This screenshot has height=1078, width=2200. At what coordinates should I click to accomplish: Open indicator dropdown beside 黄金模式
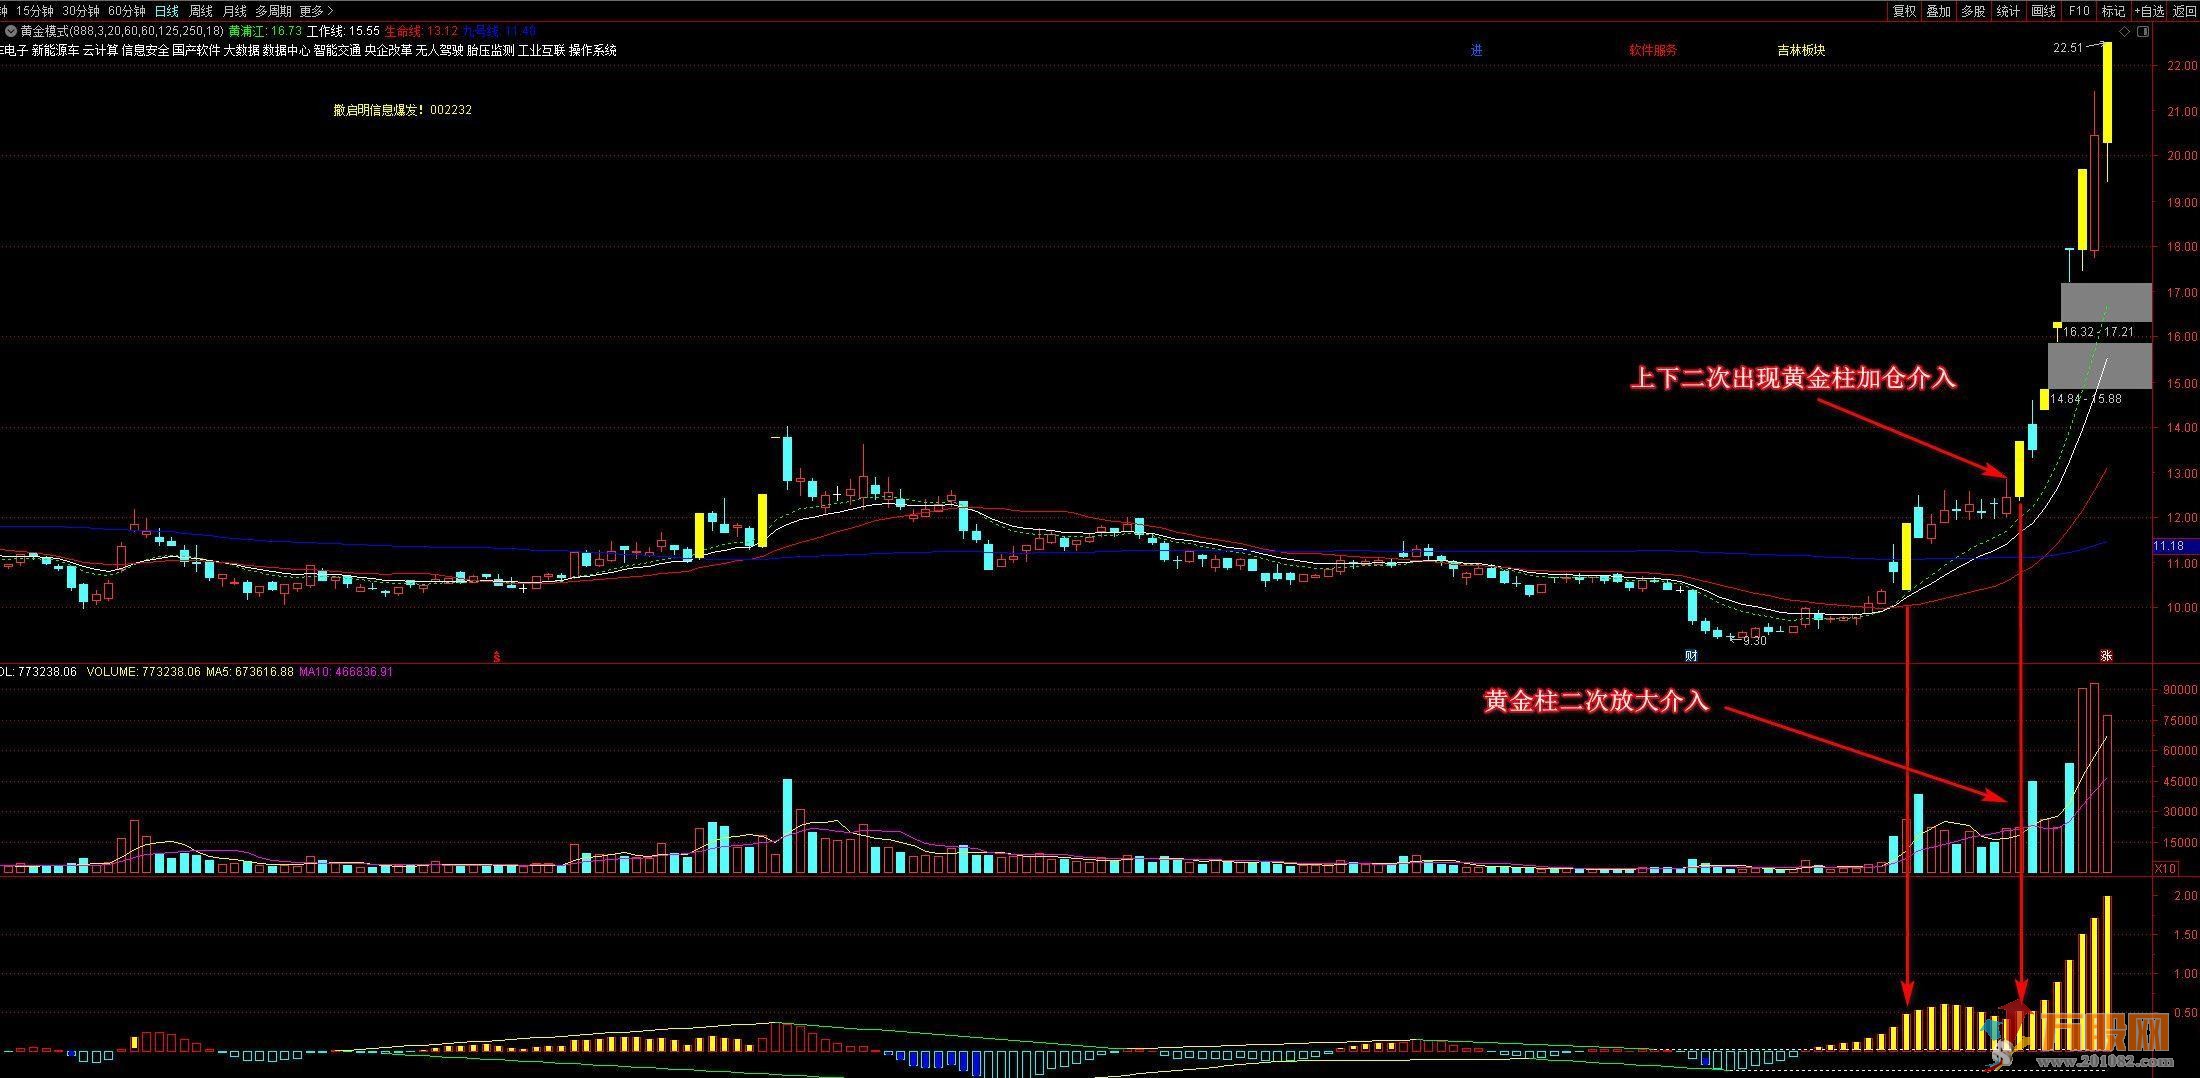[10, 31]
